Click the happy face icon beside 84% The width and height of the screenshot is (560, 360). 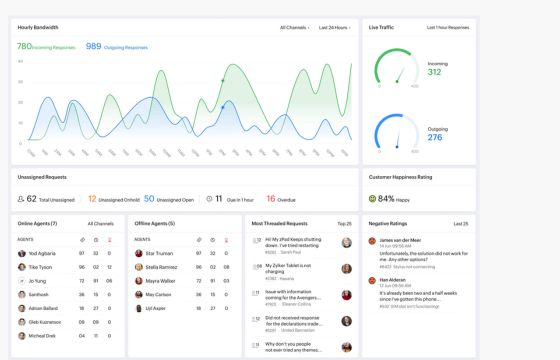tap(372, 199)
